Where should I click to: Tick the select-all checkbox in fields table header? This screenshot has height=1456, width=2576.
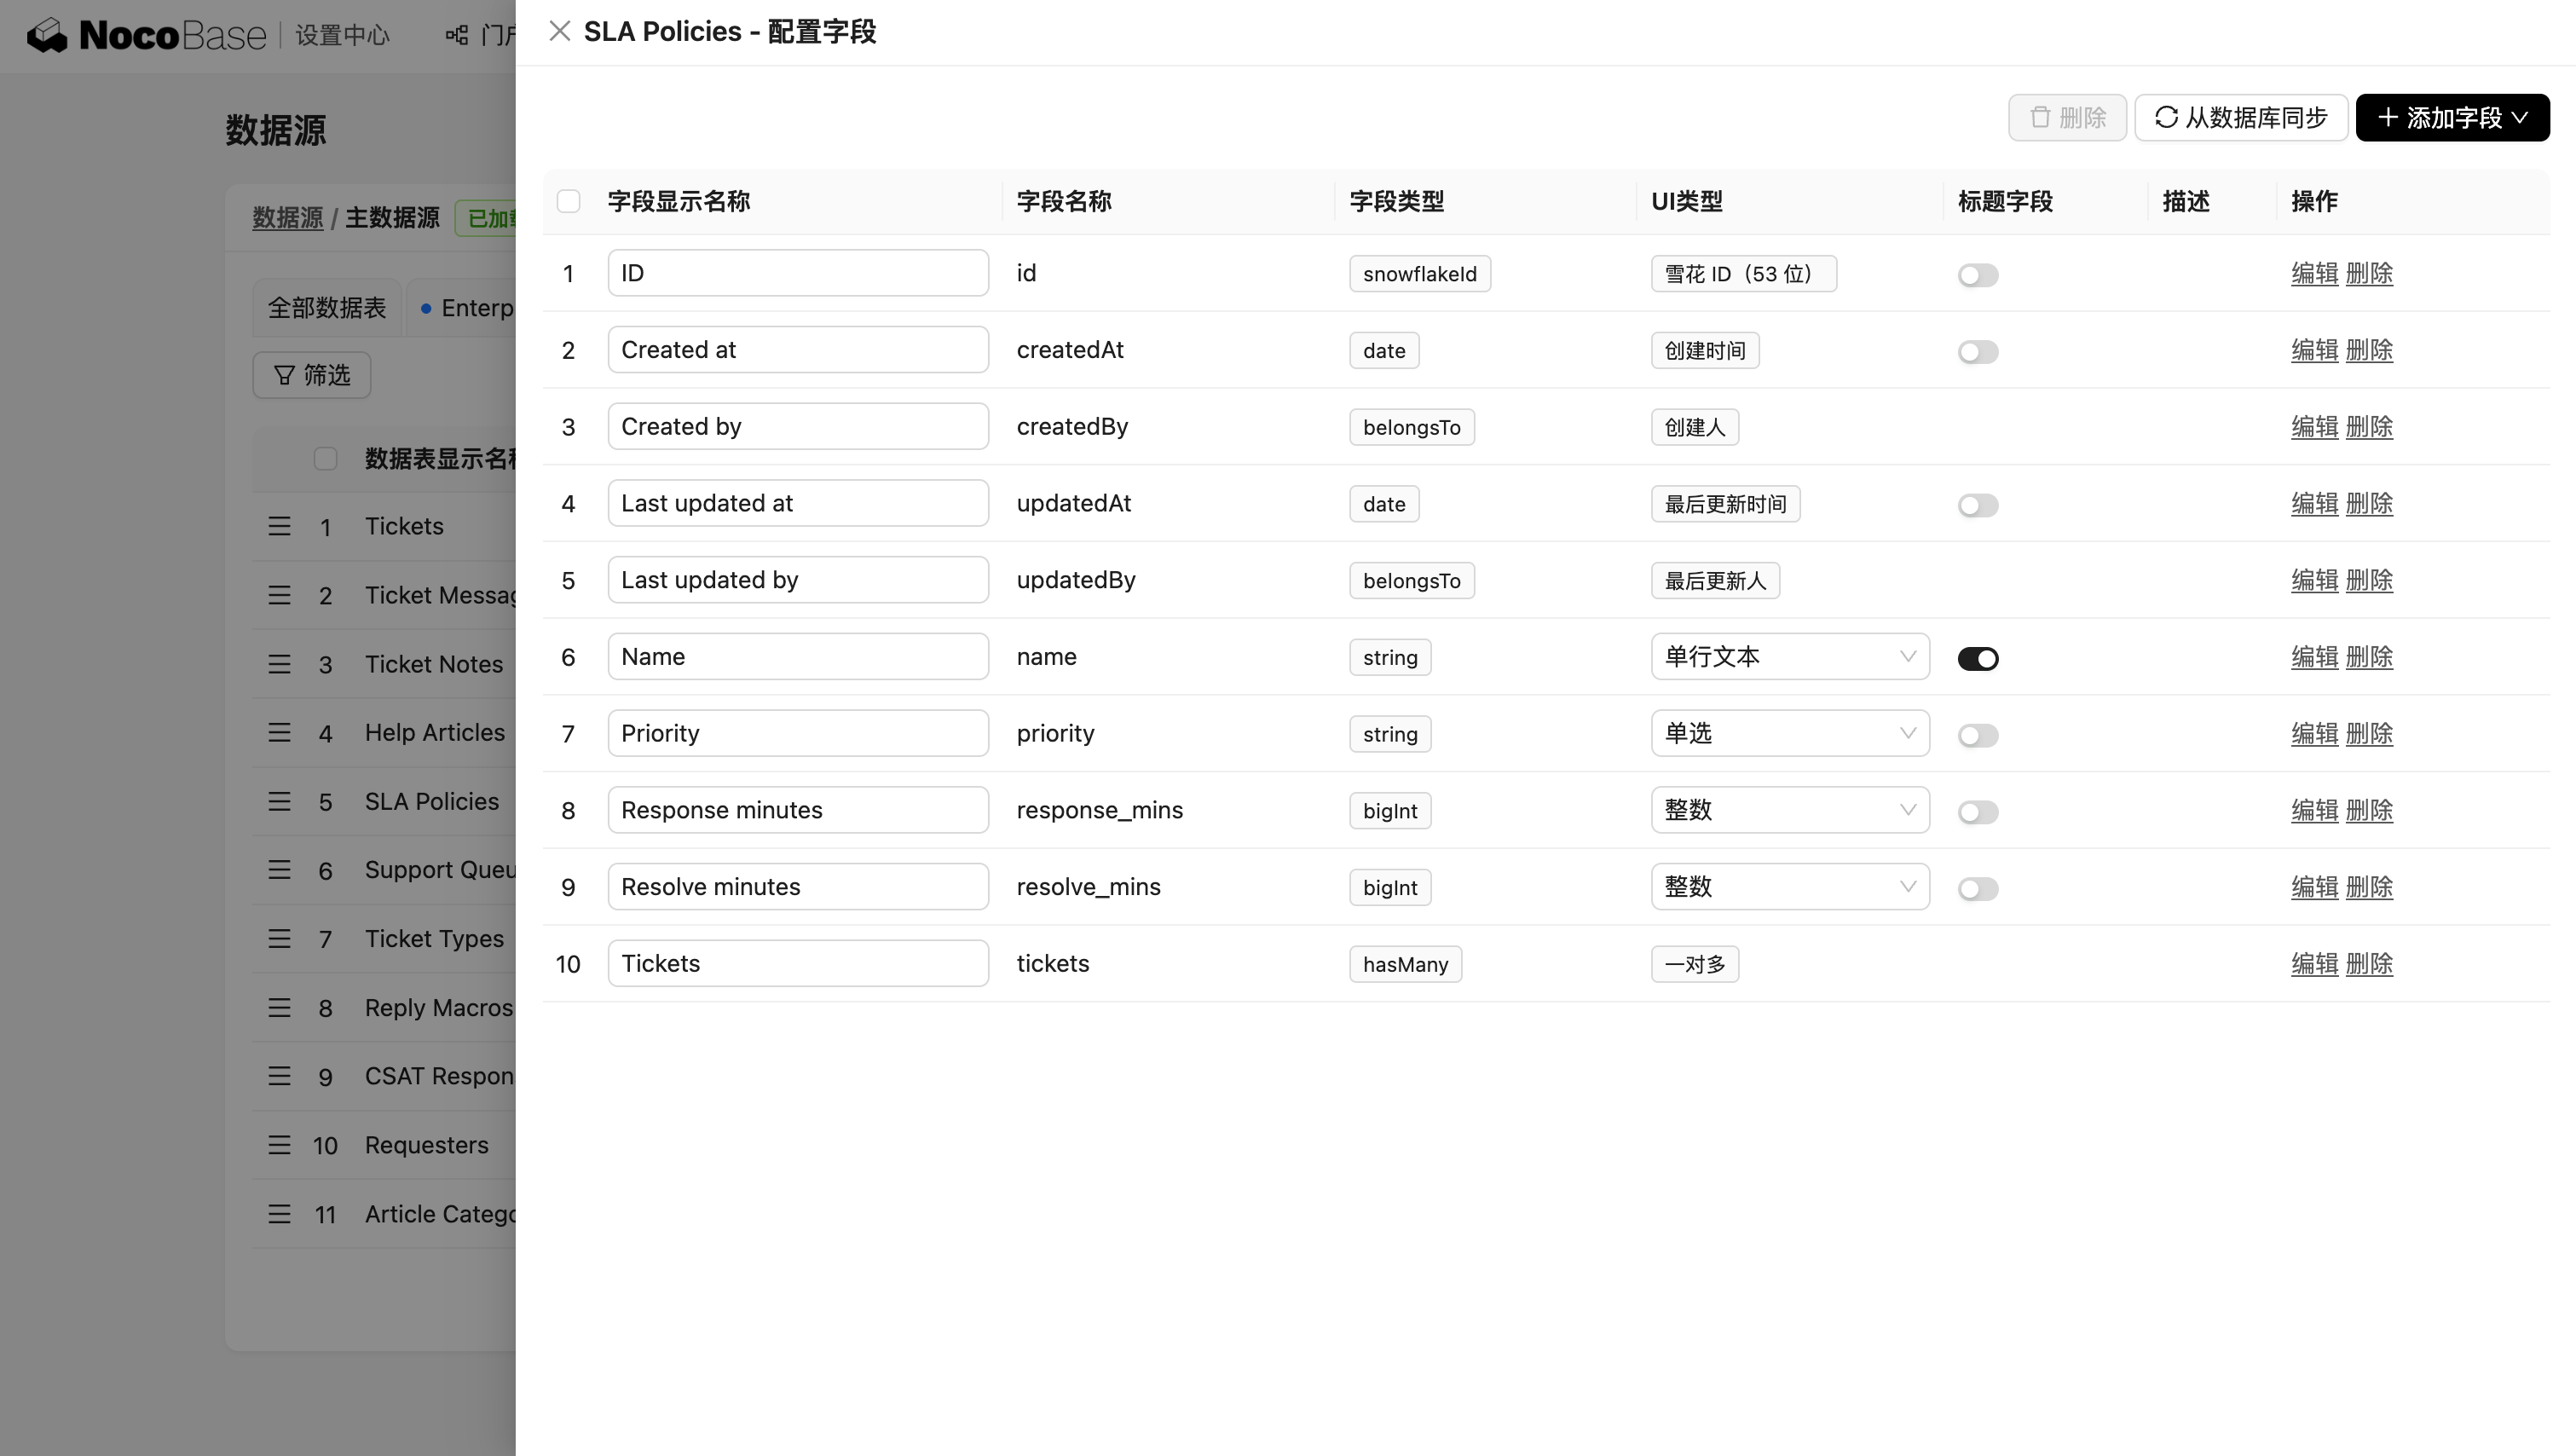[568, 201]
